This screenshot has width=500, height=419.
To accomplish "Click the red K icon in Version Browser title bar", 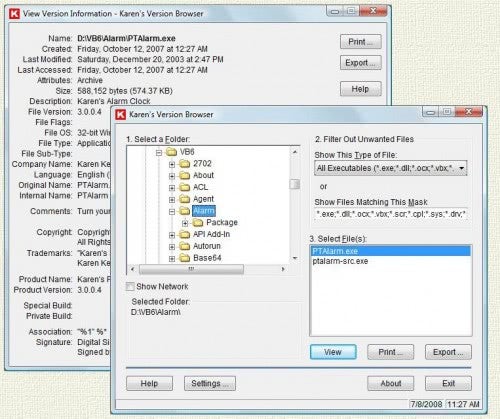I will click(x=120, y=114).
